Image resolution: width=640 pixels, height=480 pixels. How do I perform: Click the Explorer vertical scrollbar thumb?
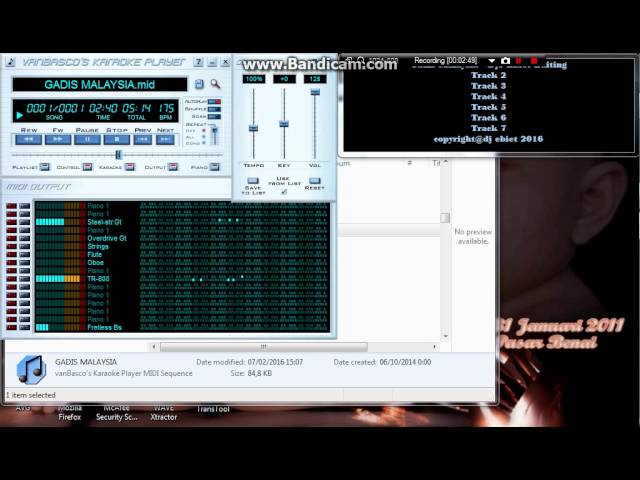click(x=445, y=218)
